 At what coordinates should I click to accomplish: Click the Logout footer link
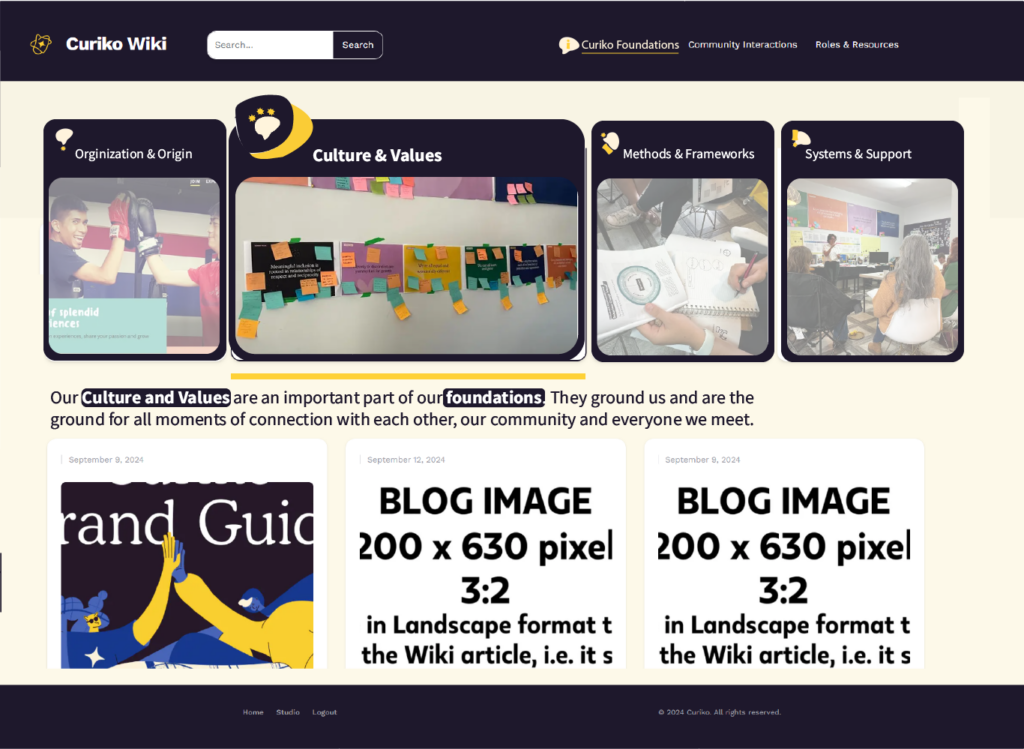click(324, 712)
